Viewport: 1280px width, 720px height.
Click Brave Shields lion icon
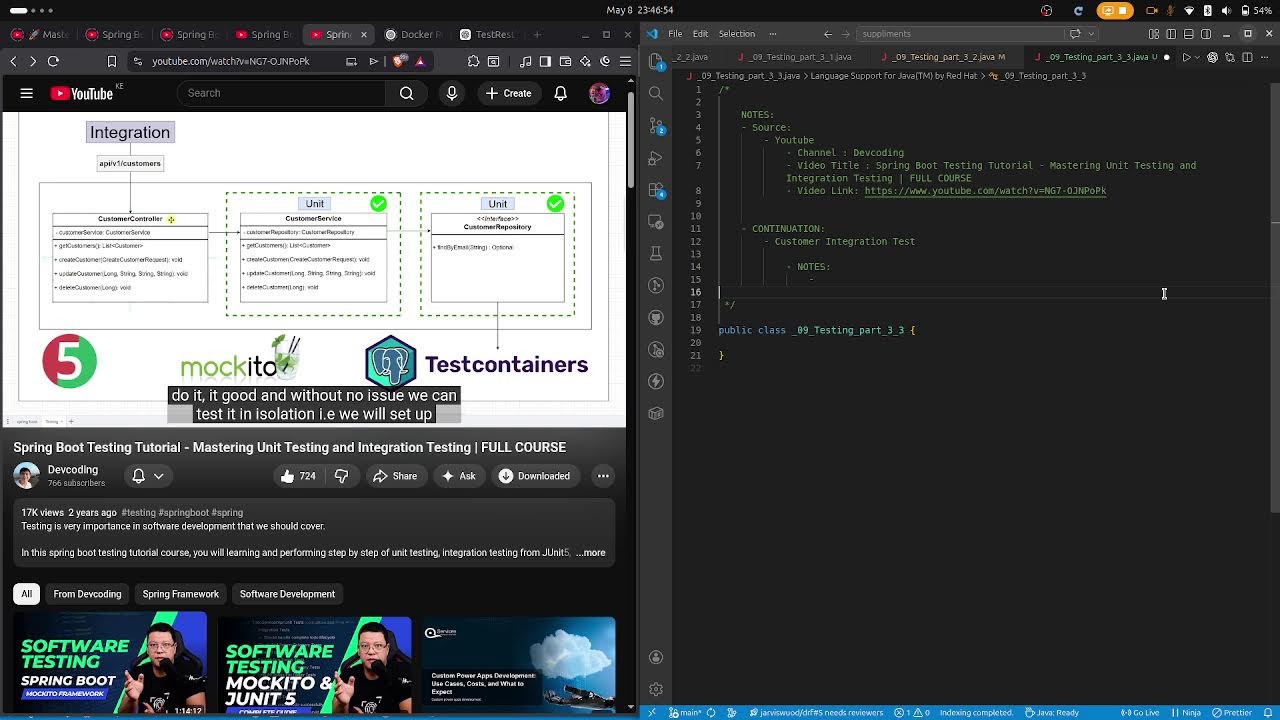coord(400,61)
